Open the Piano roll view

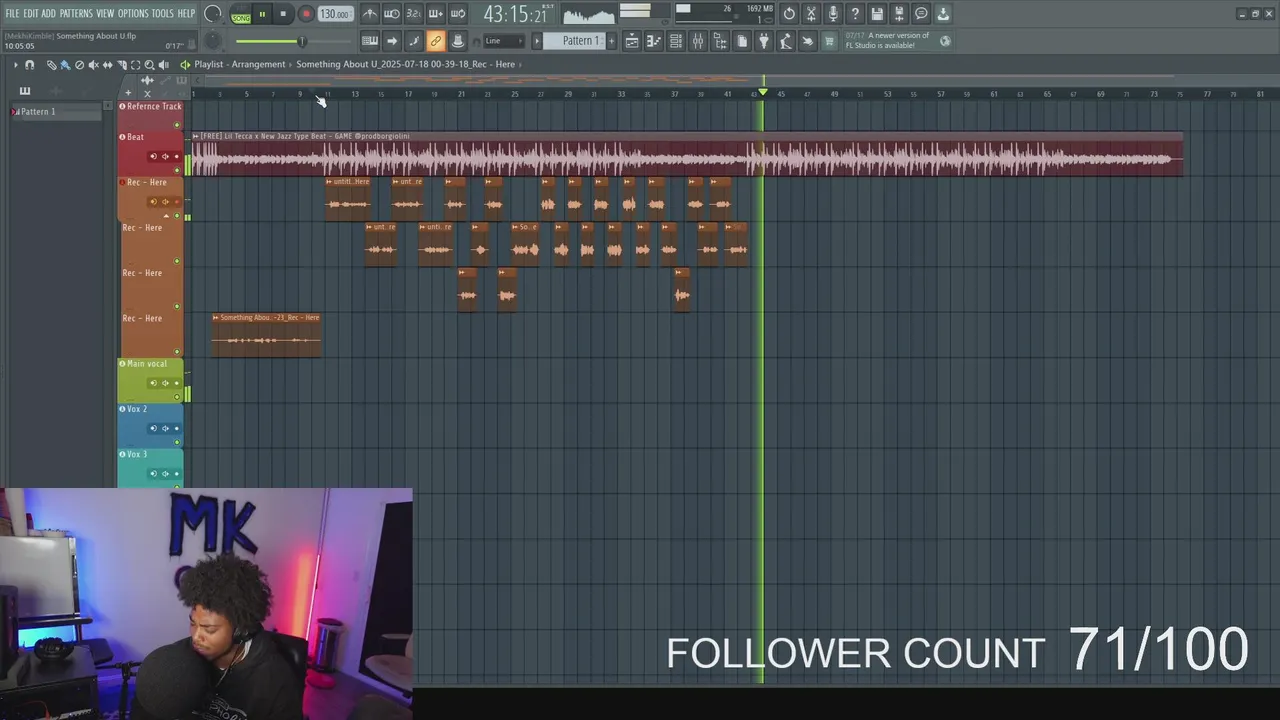tap(653, 41)
